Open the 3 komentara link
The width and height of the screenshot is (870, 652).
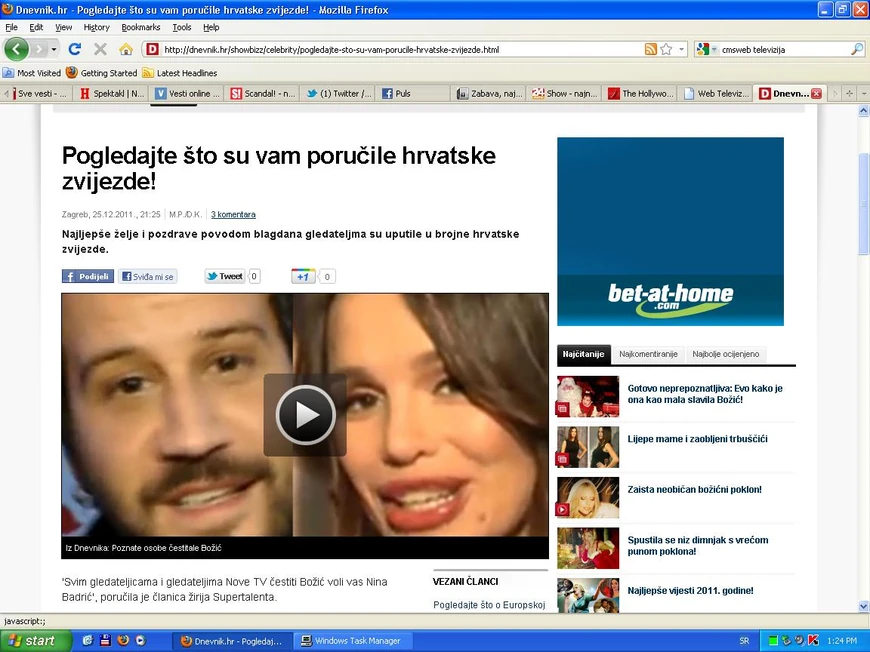tap(233, 214)
